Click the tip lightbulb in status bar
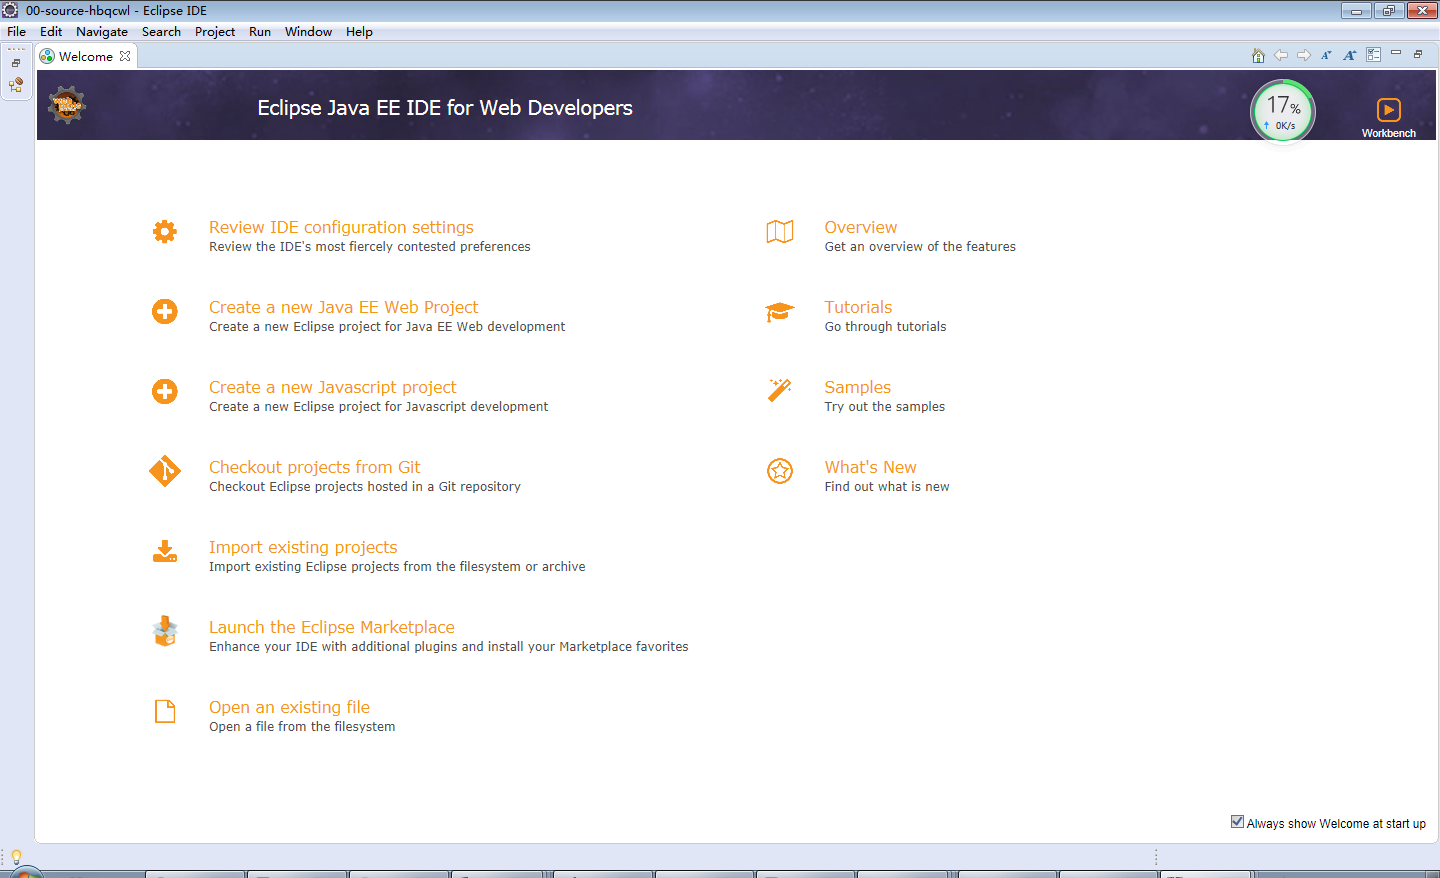Screen dimensions: 1440x878 [16, 857]
